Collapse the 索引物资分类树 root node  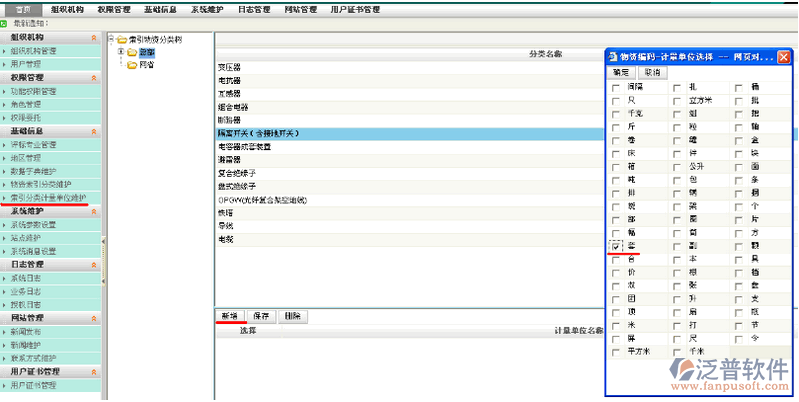click(x=110, y=39)
